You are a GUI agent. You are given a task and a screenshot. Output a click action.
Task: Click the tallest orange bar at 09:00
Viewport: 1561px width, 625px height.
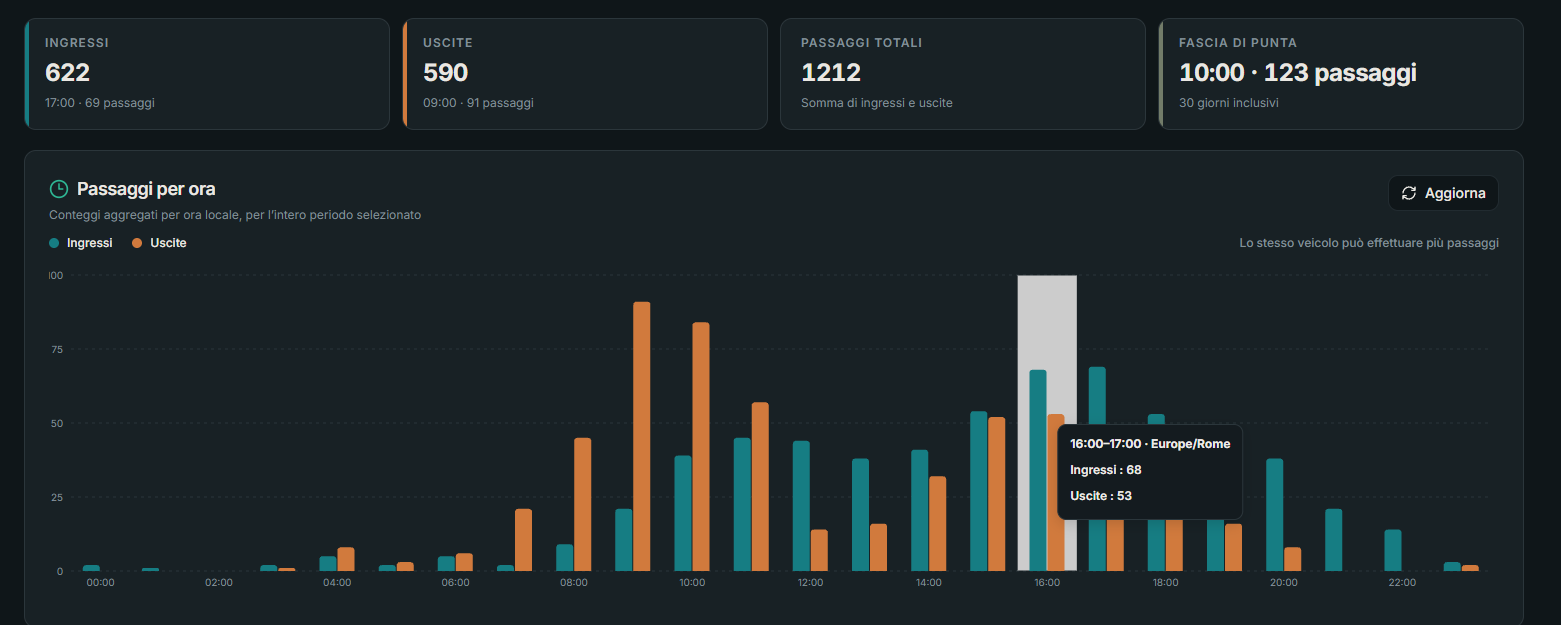[642, 436]
